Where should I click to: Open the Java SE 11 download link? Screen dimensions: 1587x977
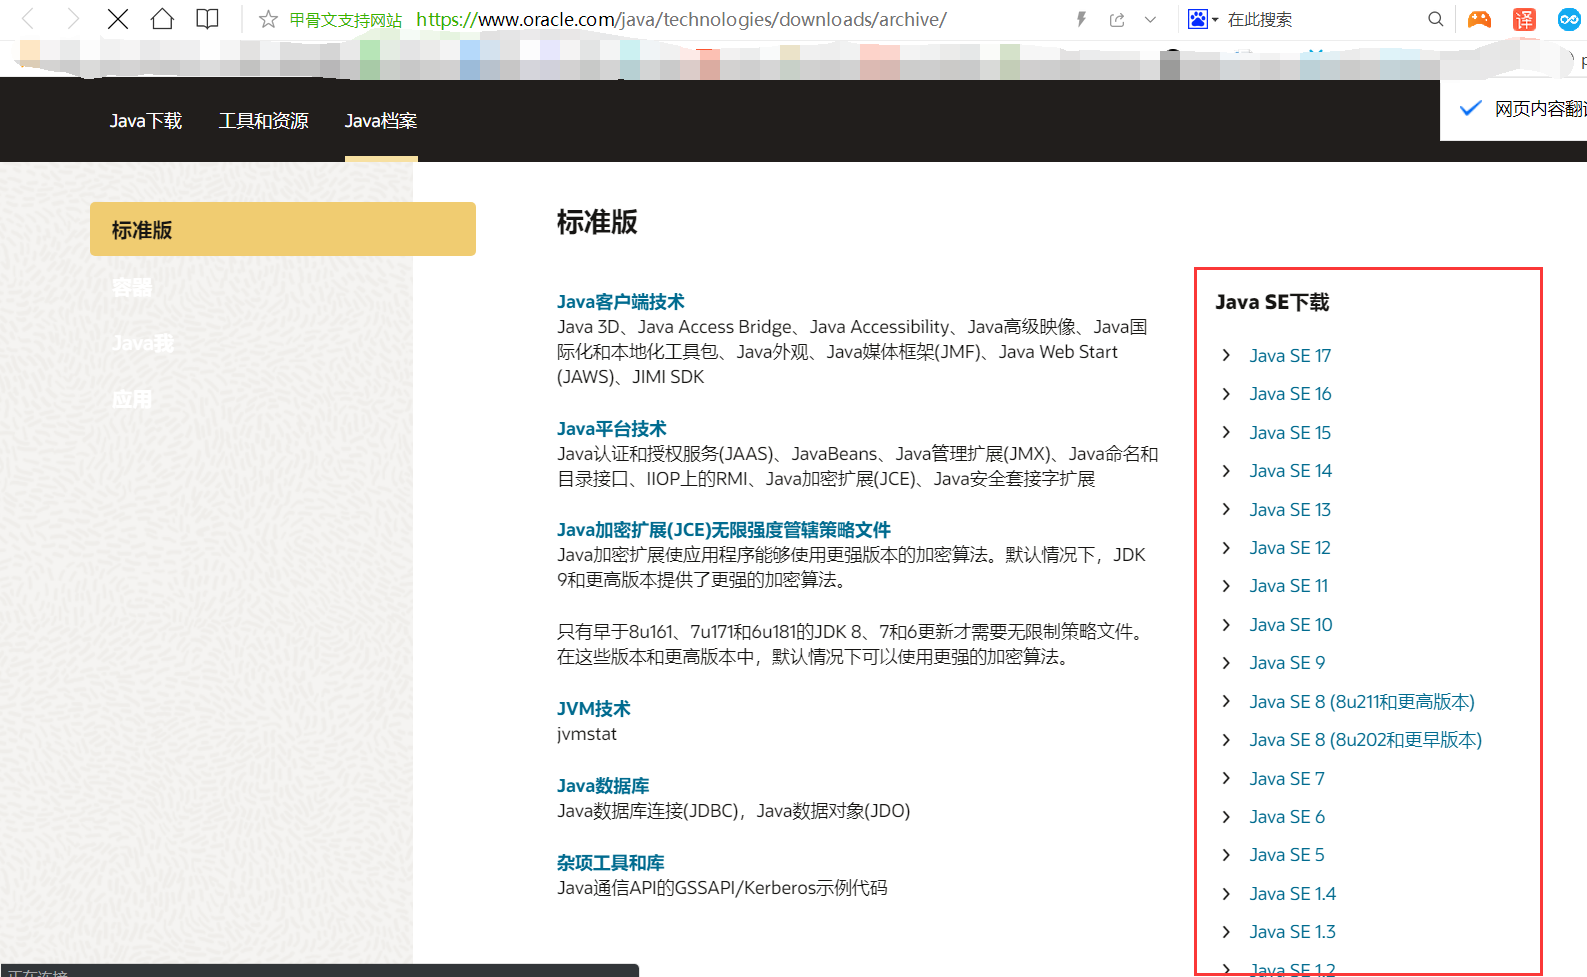click(1289, 586)
